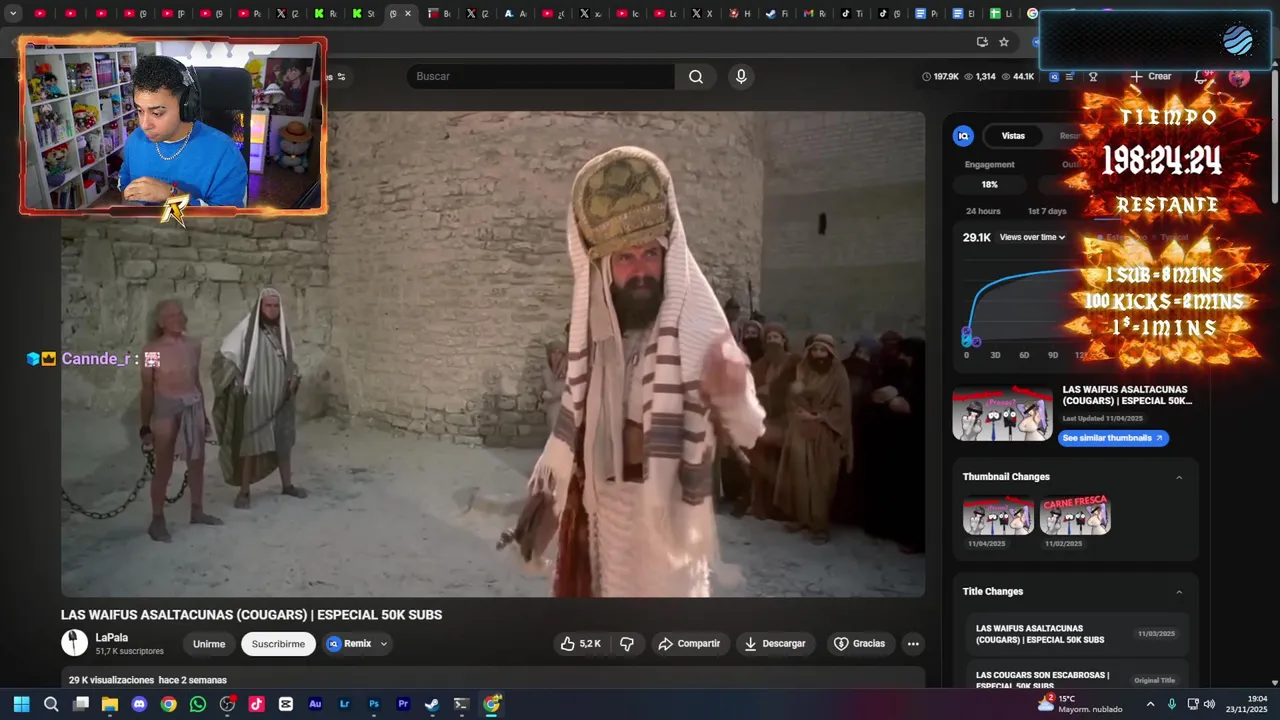Focus the Buscar search field
This screenshot has width=1280, height=720.
pyautogui.click(x=540, y=77)
